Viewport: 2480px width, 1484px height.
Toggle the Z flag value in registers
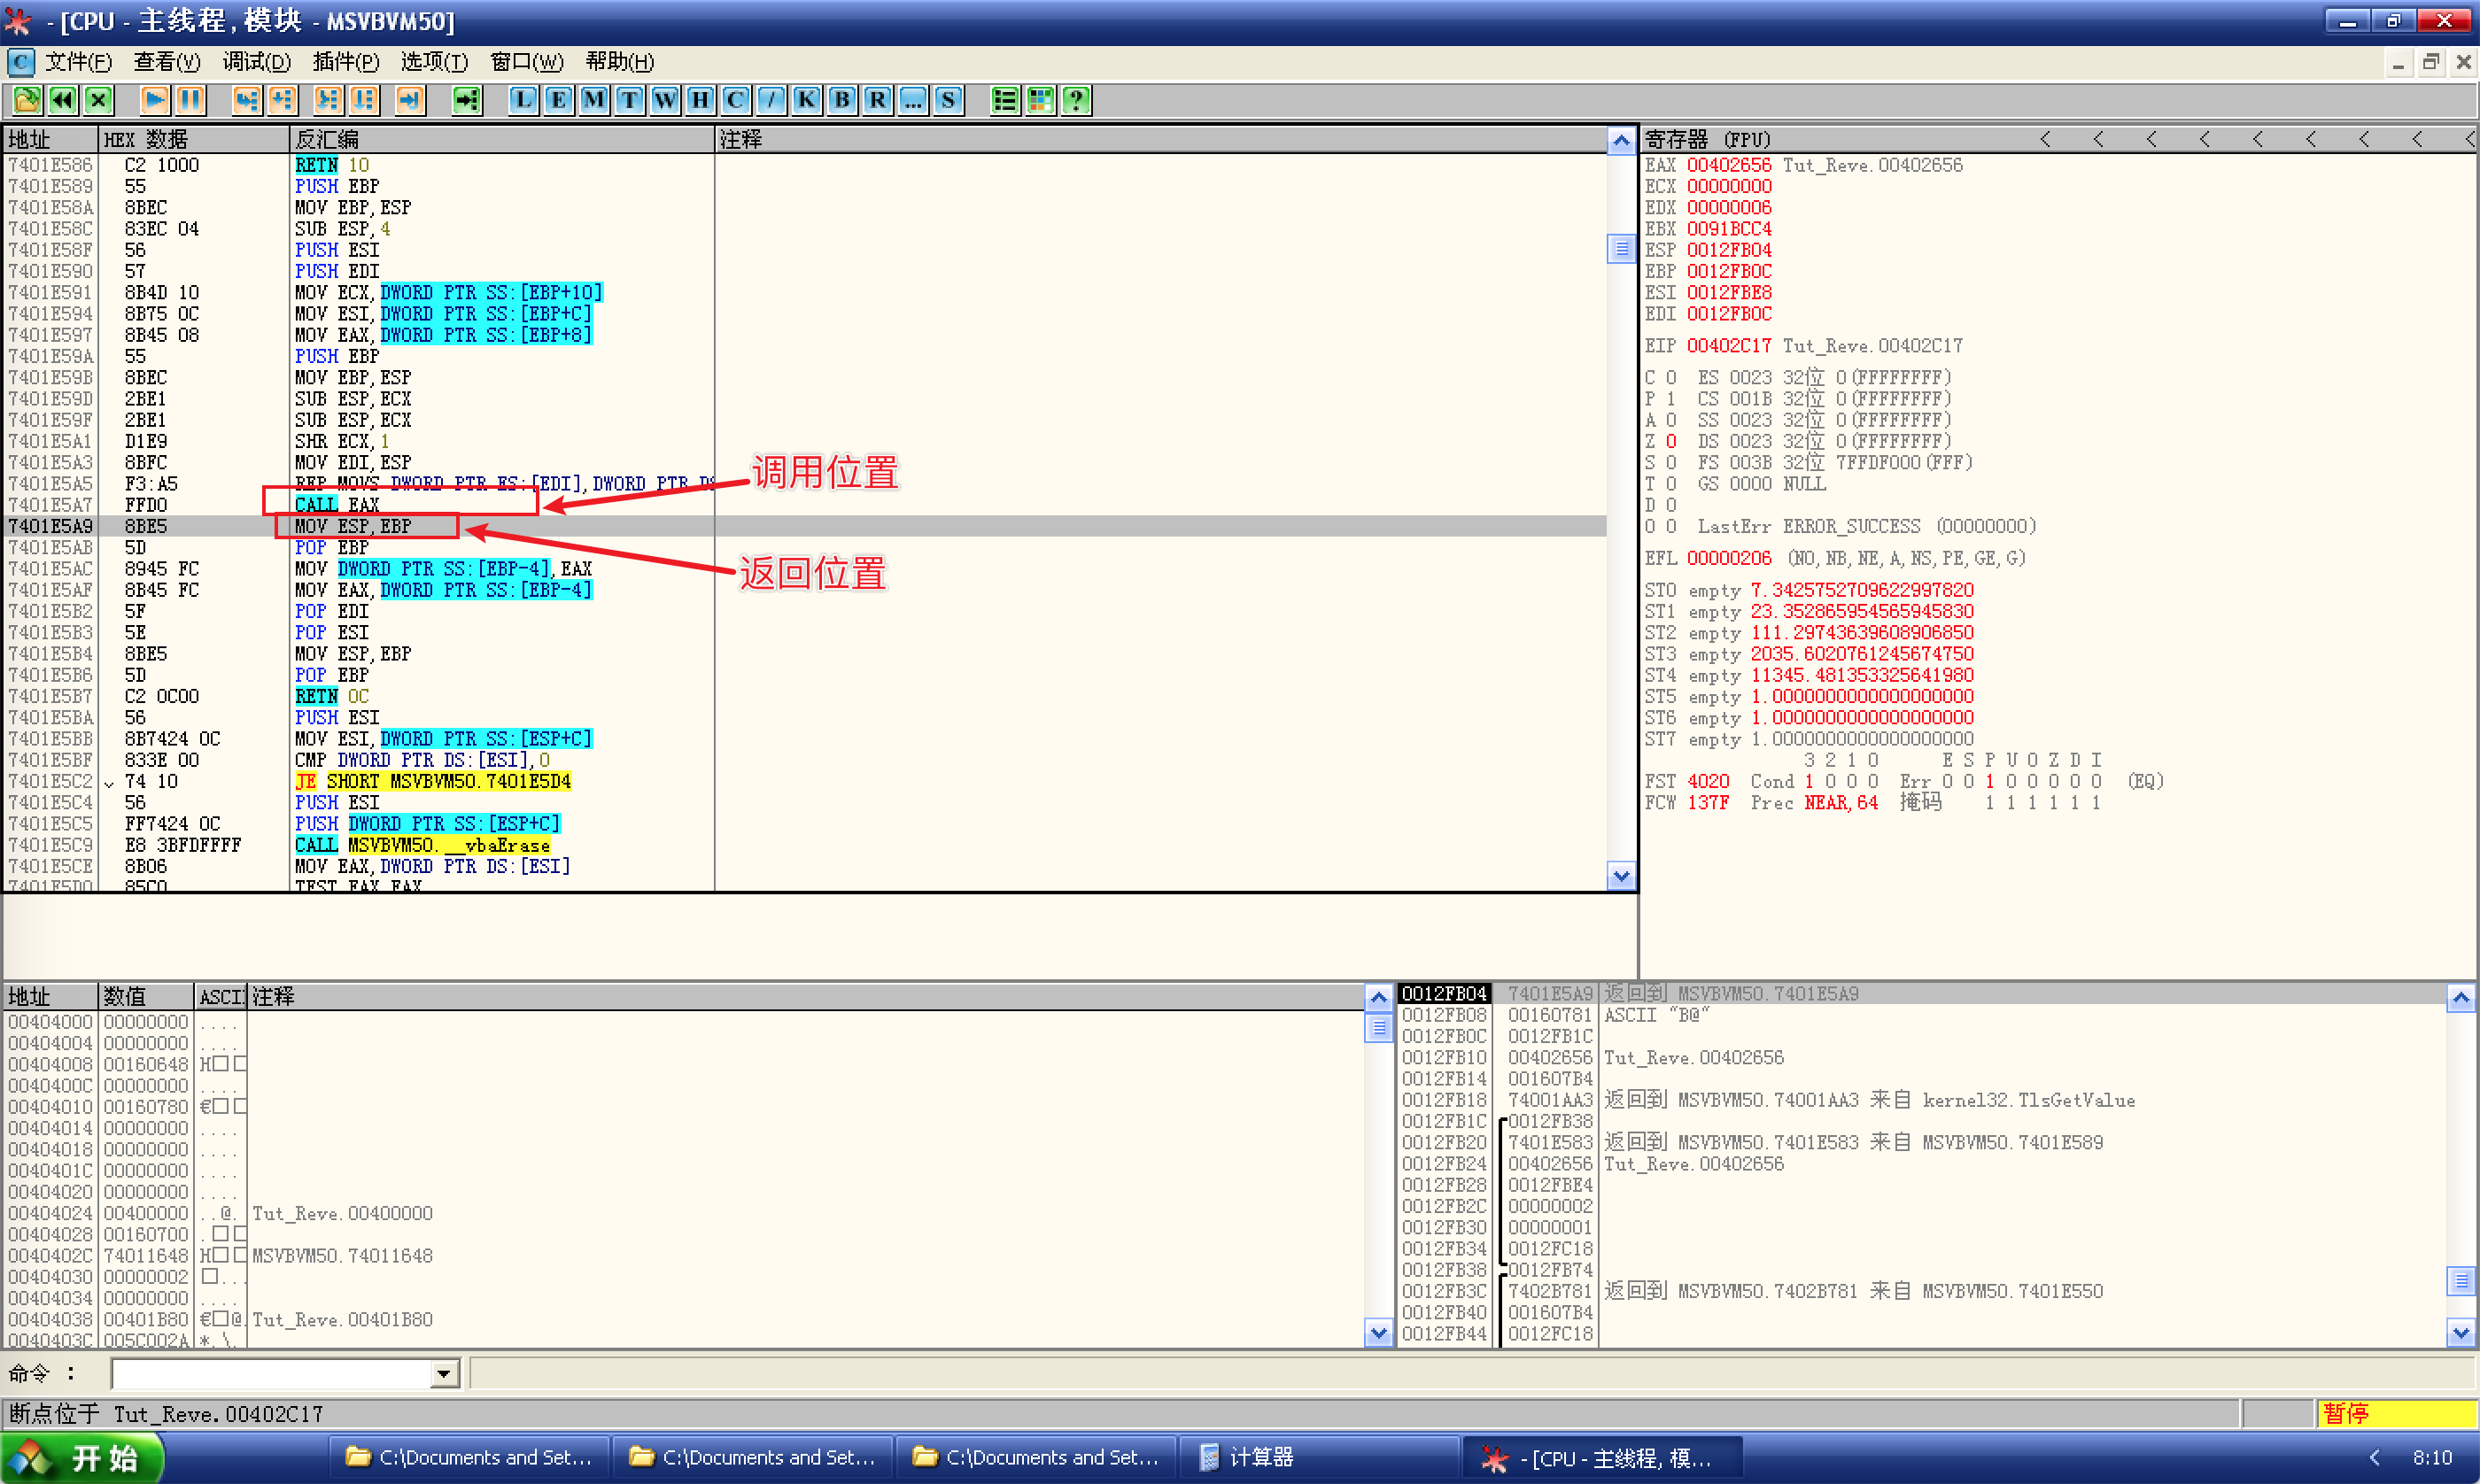1671,442
